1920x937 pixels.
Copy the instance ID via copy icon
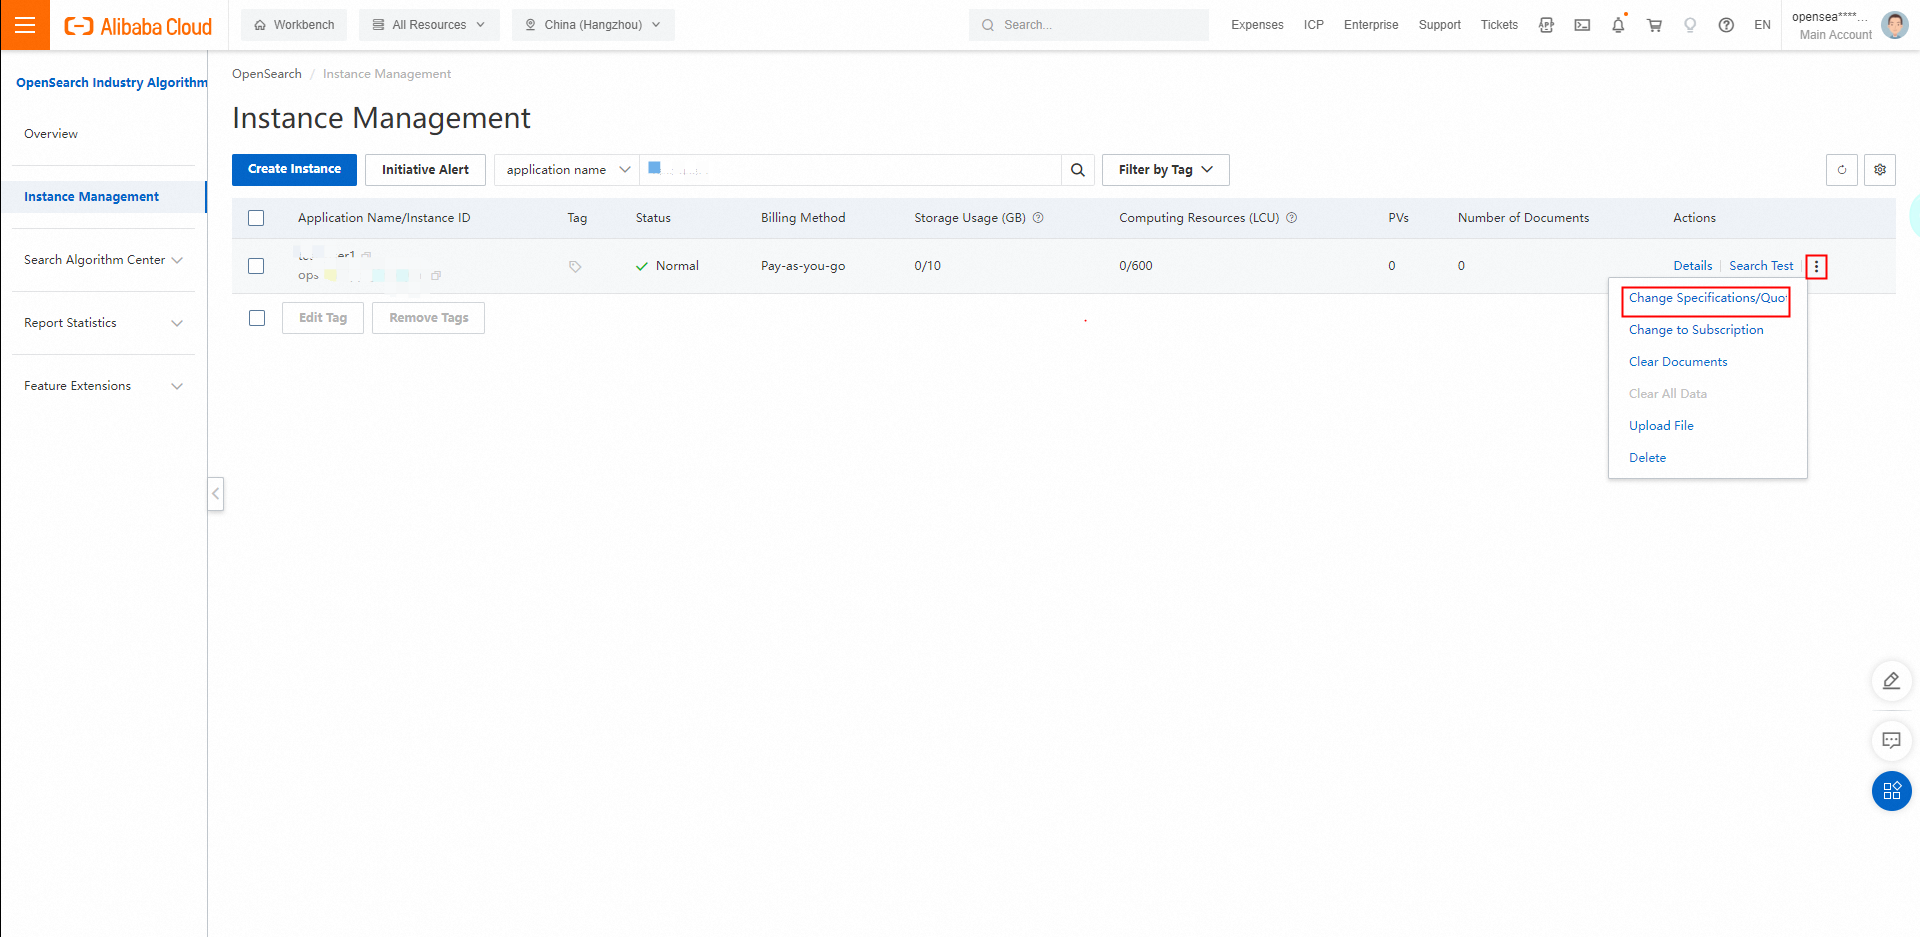tap(436, 275)
